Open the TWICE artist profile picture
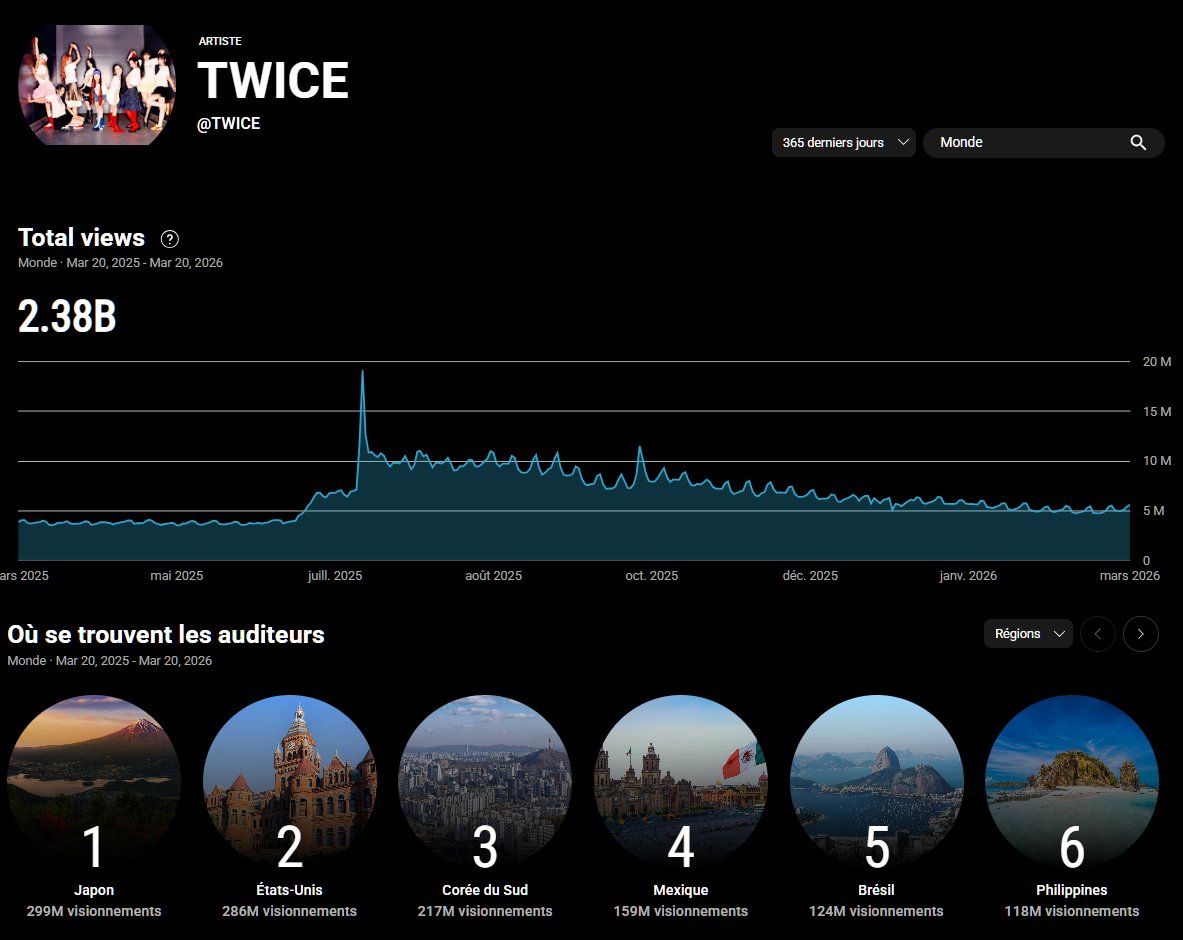 point(97,84)
